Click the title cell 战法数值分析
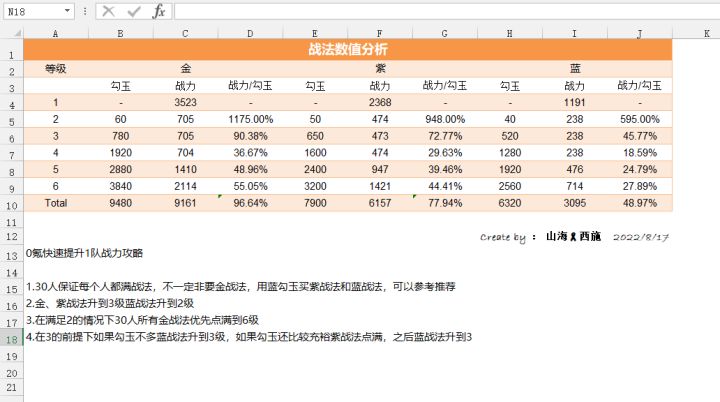 click(x=348, y=50)
